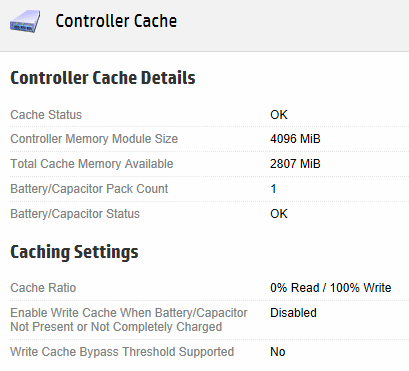
Task: Click the Controller Cache title text
Action: pos(116,21)
